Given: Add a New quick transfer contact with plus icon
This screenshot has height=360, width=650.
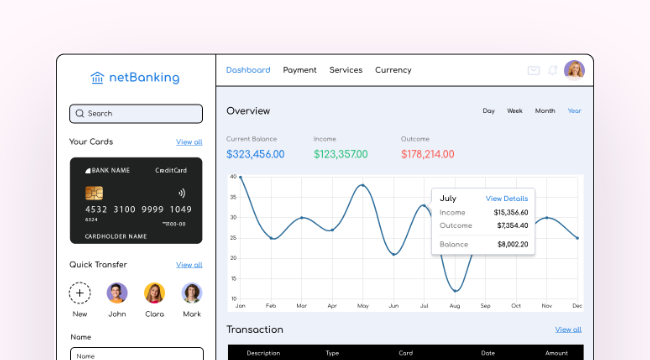Looking at the screenshot, I should [80, 293].
